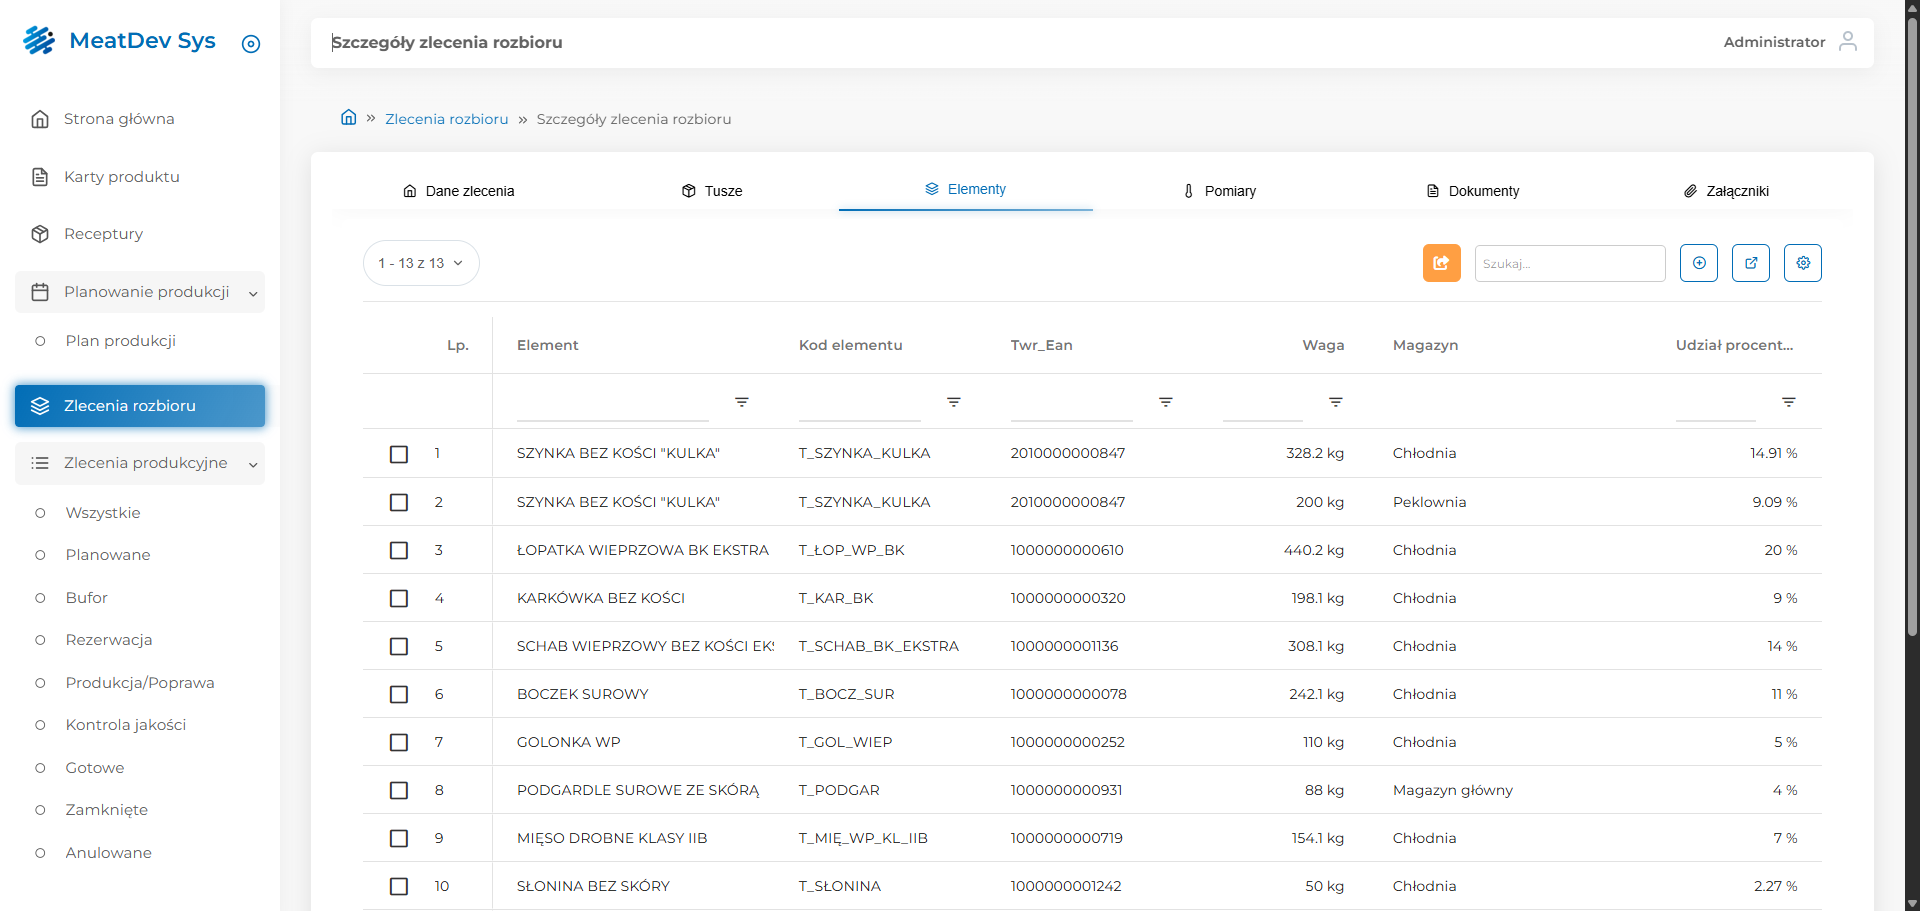Collapse the Planowanie produkcji menu
The width and height of the screenshot is (1920, 911).
pos(253,293)
